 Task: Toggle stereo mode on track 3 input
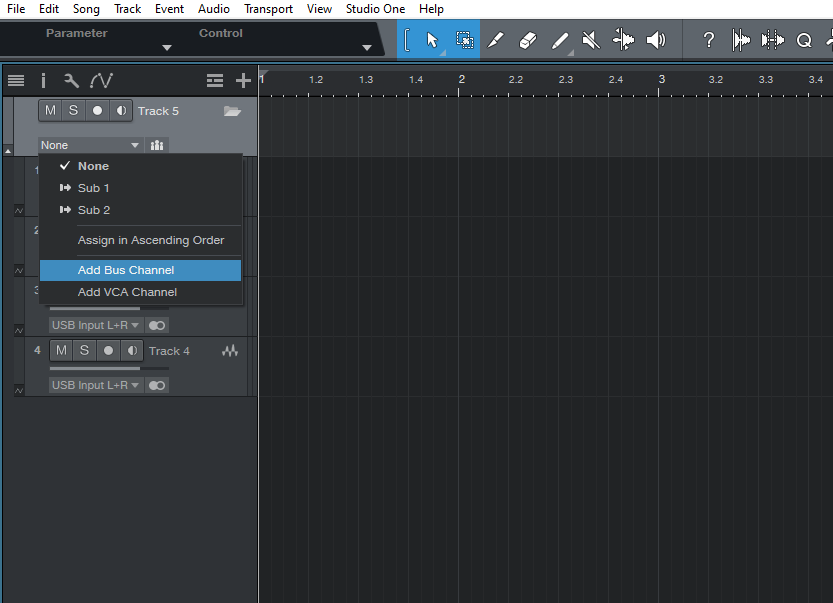pos(157,325)
